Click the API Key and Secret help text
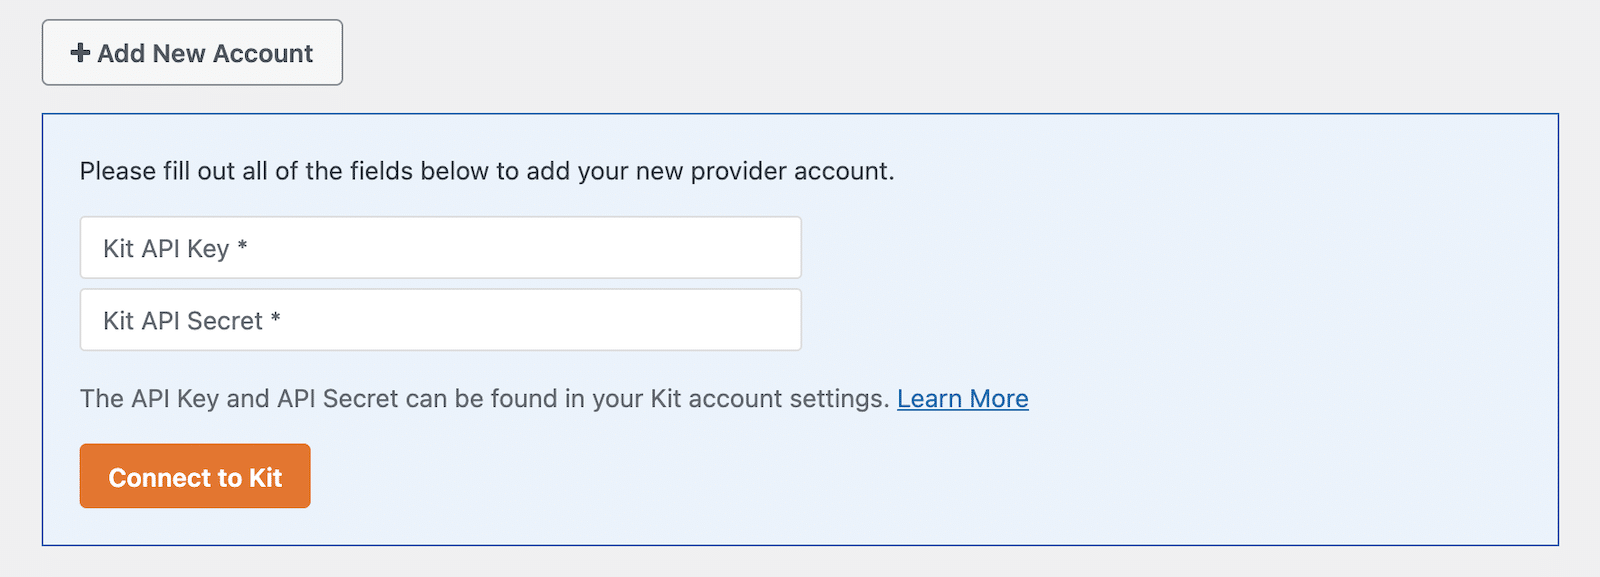The width and height of the screenshot is (1600, 577). [484, 399]
